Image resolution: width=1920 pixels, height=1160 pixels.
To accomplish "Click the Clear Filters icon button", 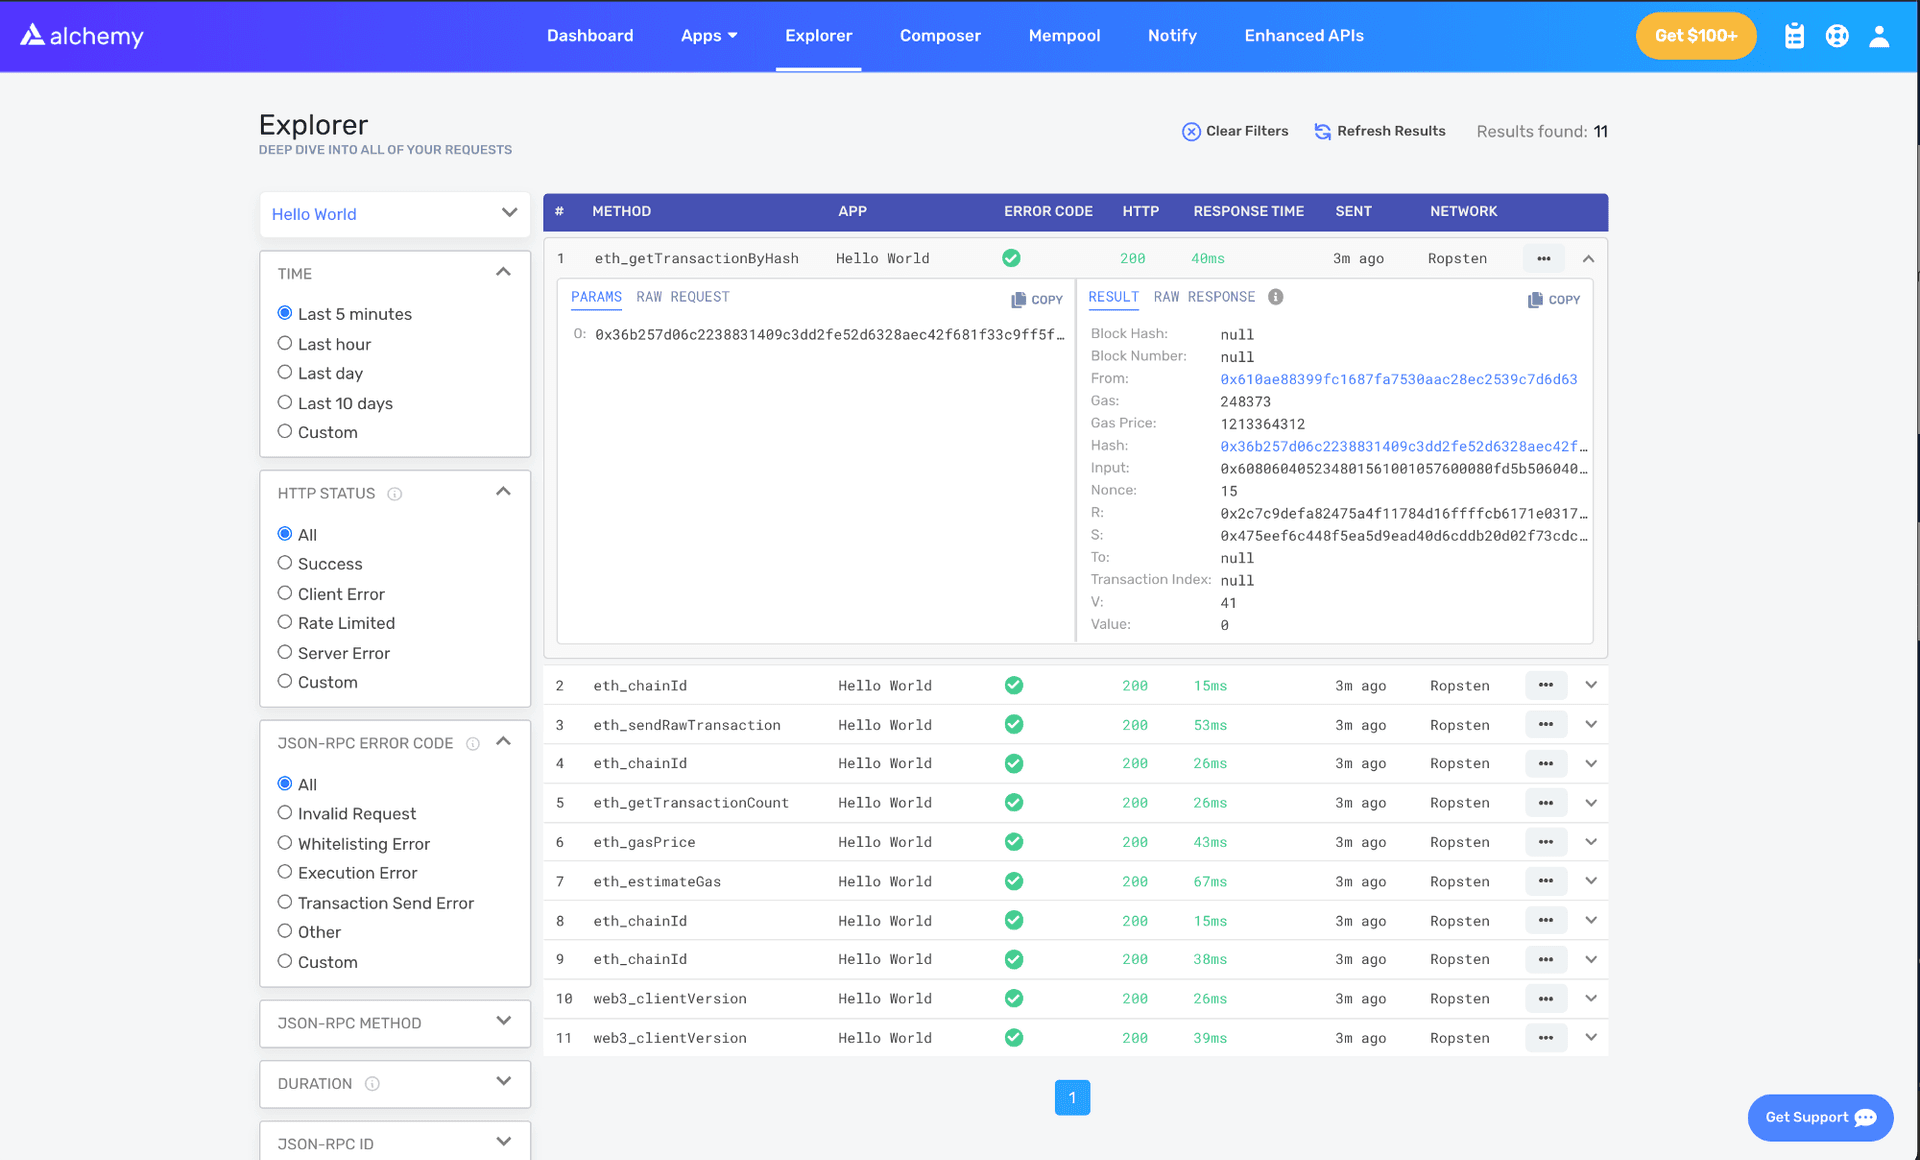I will coord(1190,132).
